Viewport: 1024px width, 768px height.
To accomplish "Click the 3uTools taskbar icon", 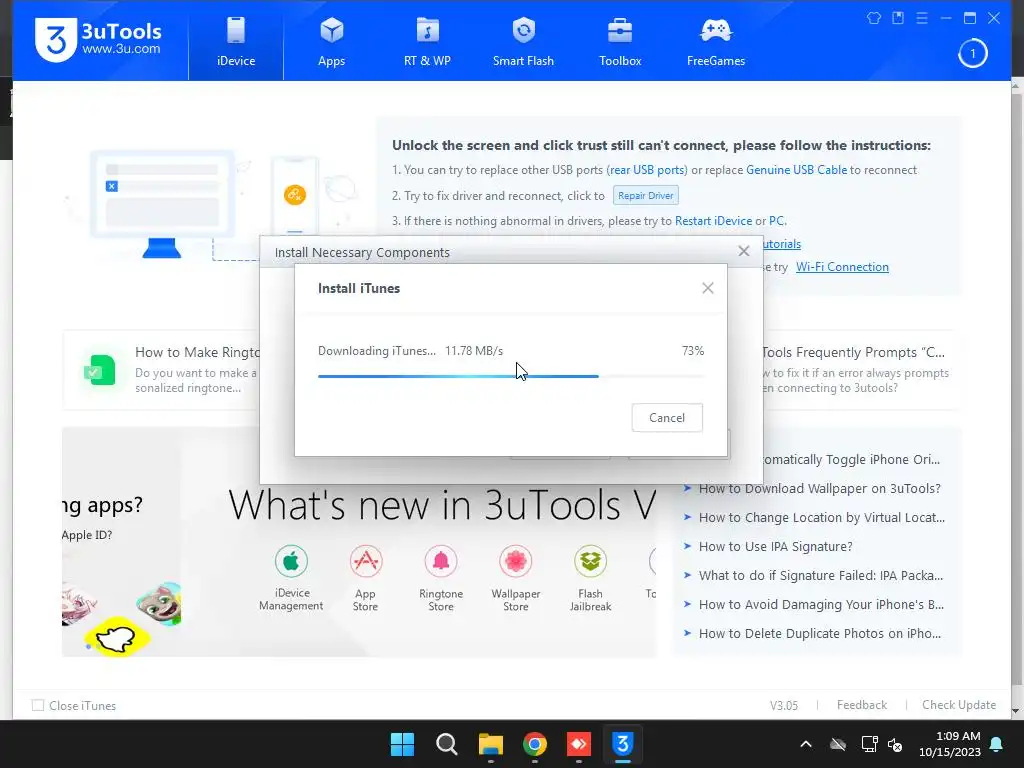I will (x=622, y=744).
